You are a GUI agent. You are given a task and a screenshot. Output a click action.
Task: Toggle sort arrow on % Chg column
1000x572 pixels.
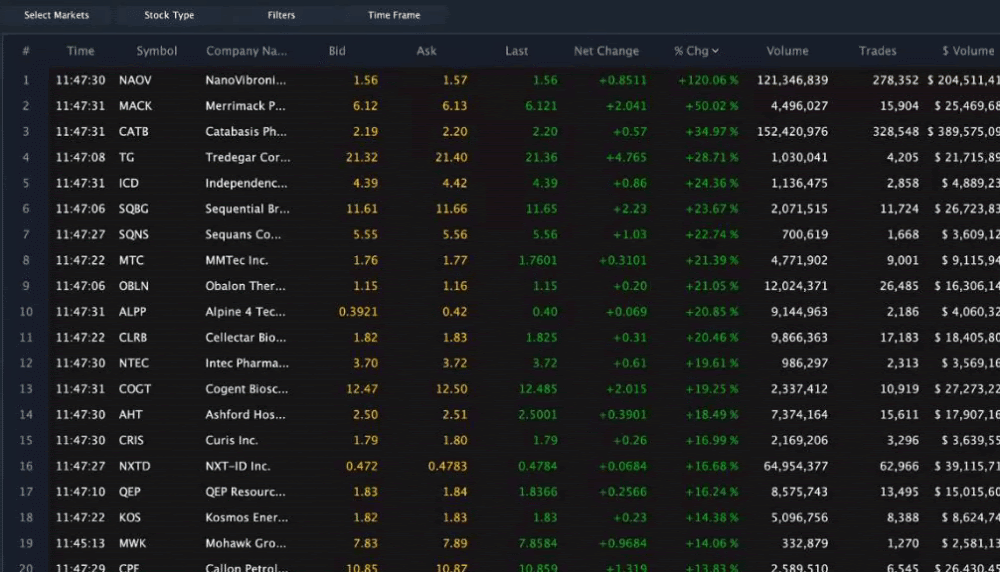[715, 51]
